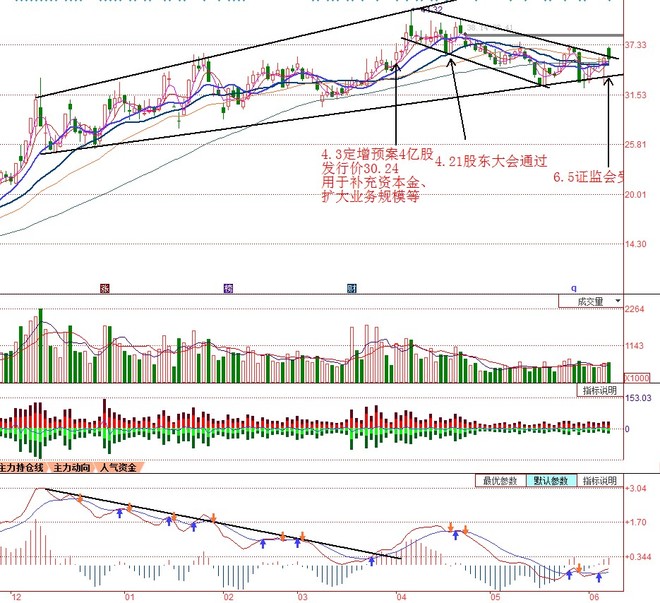This screenshot has width=660, height=603.
Task: Select the 6.5证监会 annotation text
Action: 588,177
